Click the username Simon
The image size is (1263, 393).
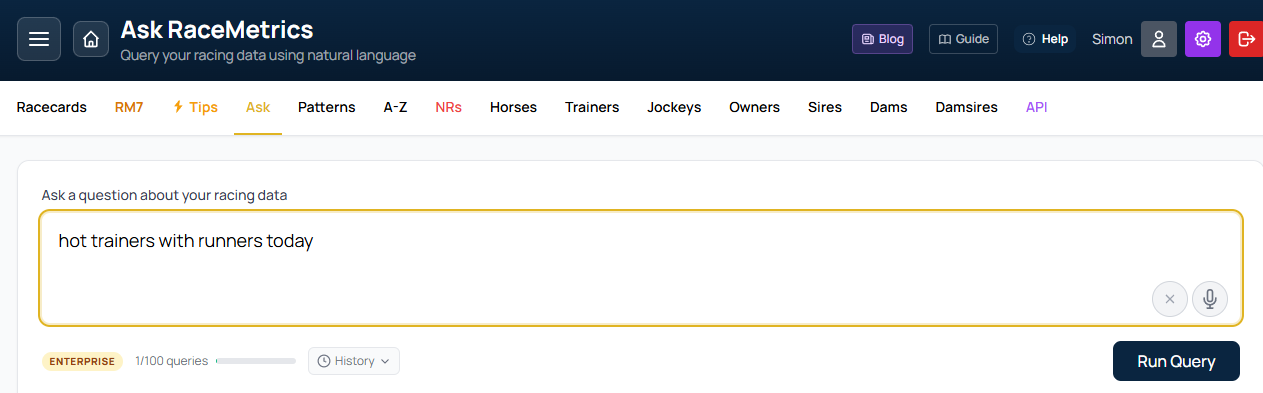click(1112, 39)
